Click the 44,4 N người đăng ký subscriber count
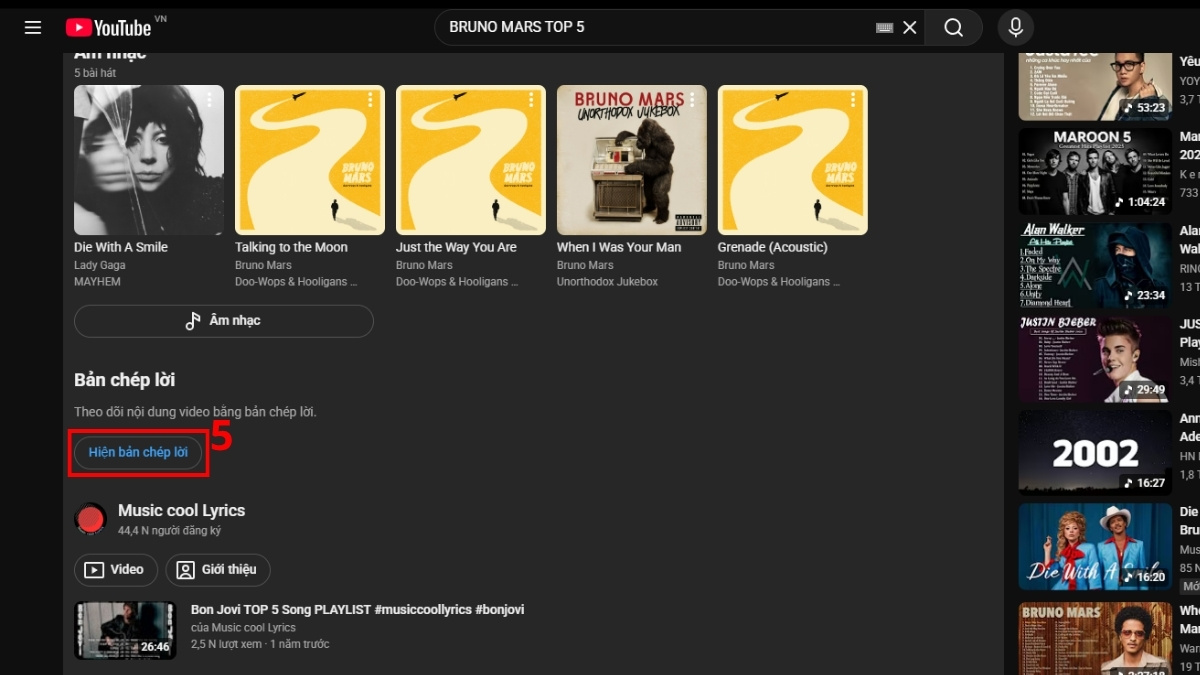The image size is (1200, 675). tap(169, 531)
